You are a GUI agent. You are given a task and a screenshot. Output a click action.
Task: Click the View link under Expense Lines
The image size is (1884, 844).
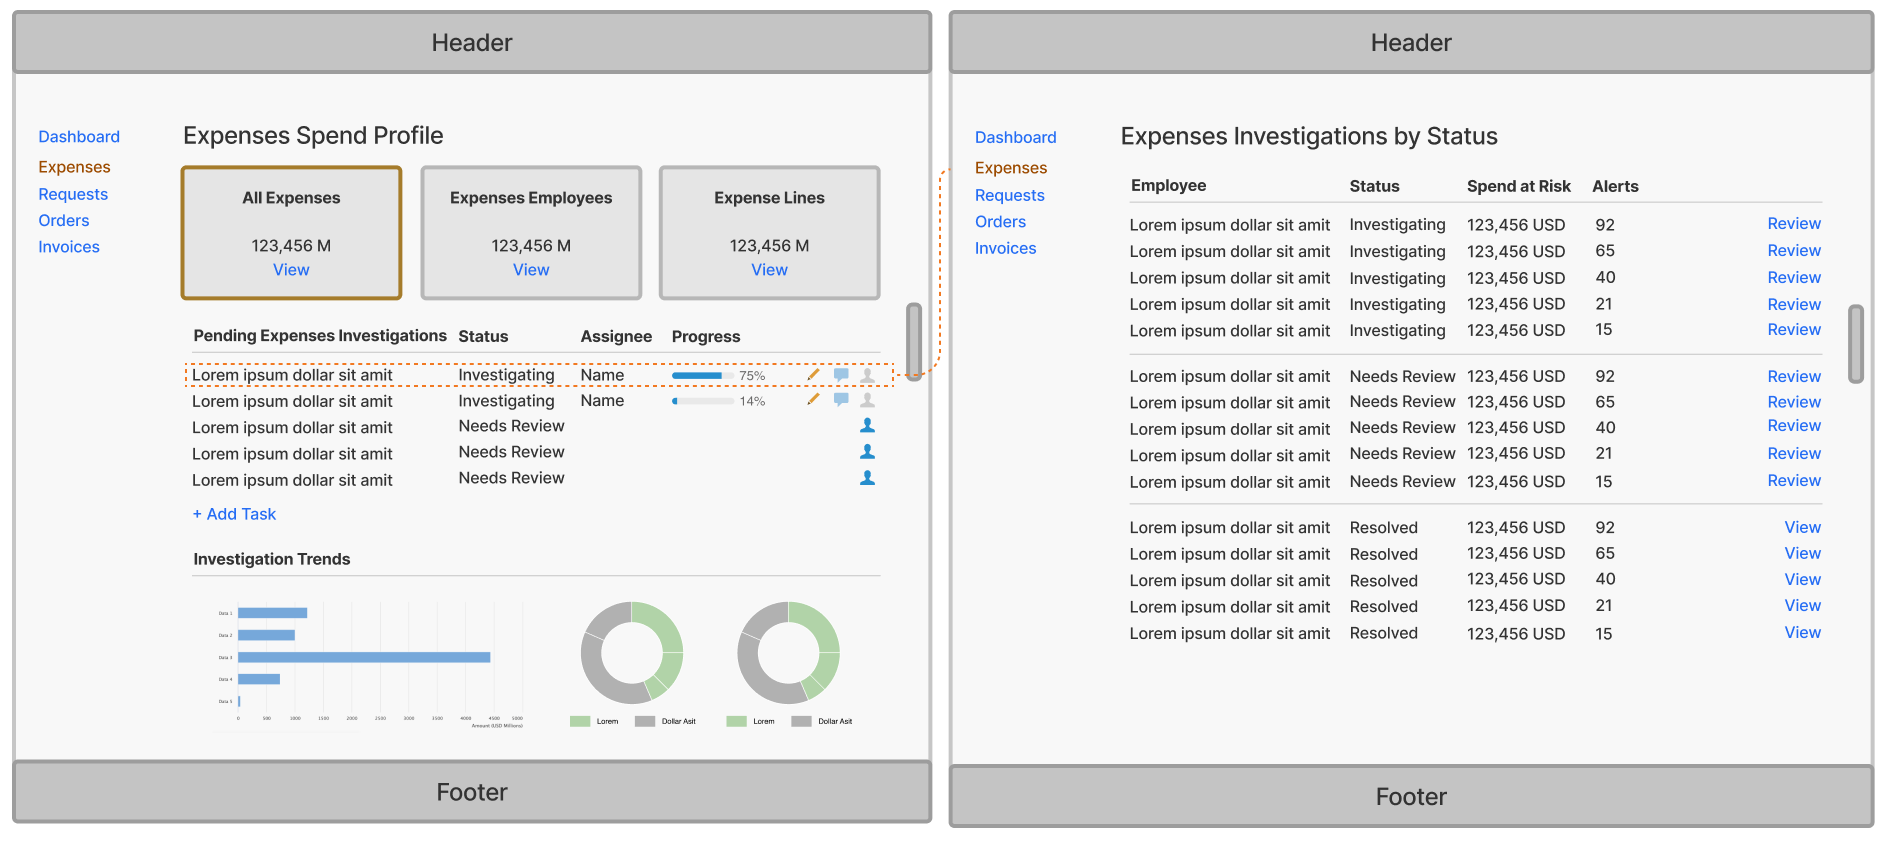pos(769,270)
